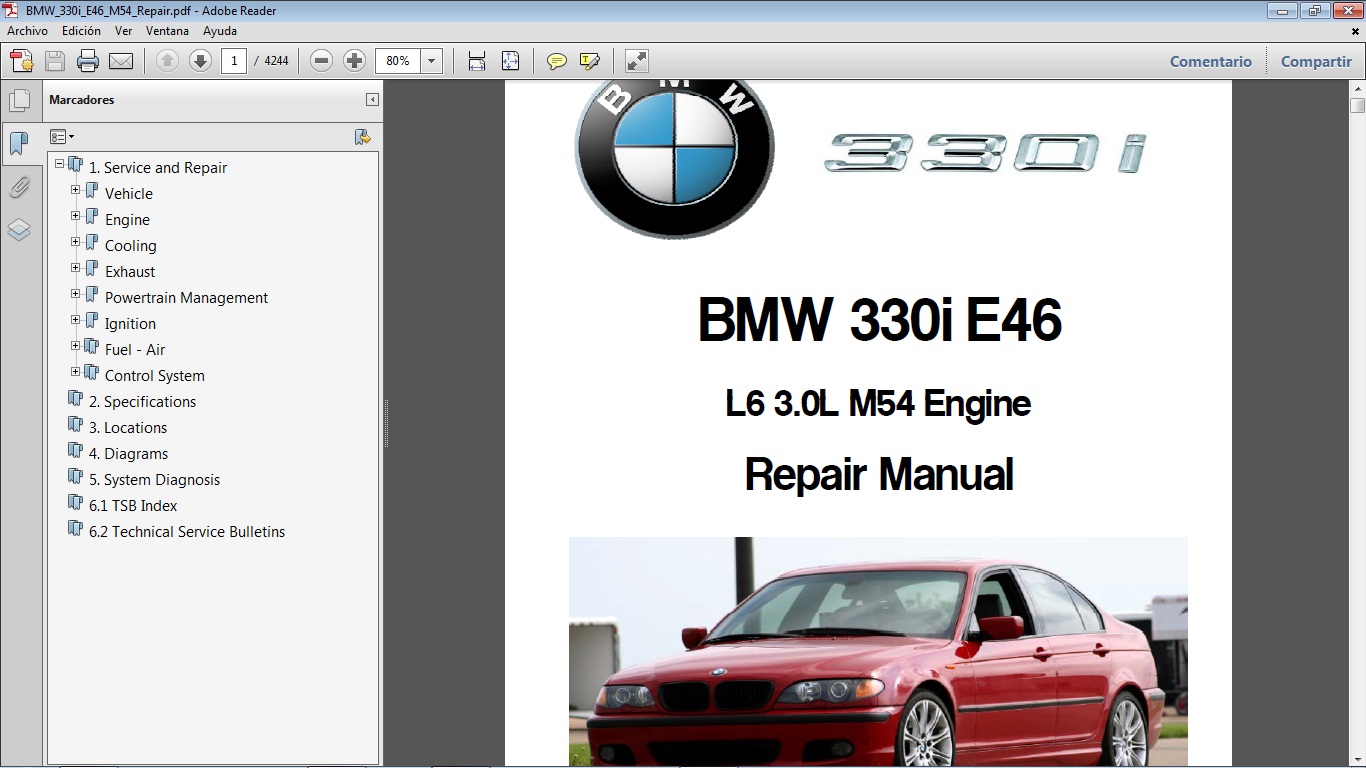Expand the Exhaust bookmark node

point(75,268)
